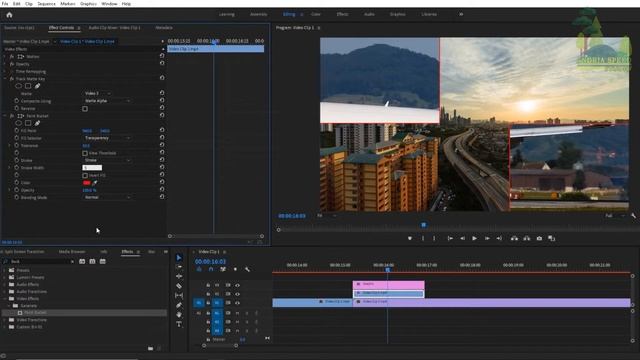Play the Program monitor
The width and height of the screenshot is (640, 360).
474,238
